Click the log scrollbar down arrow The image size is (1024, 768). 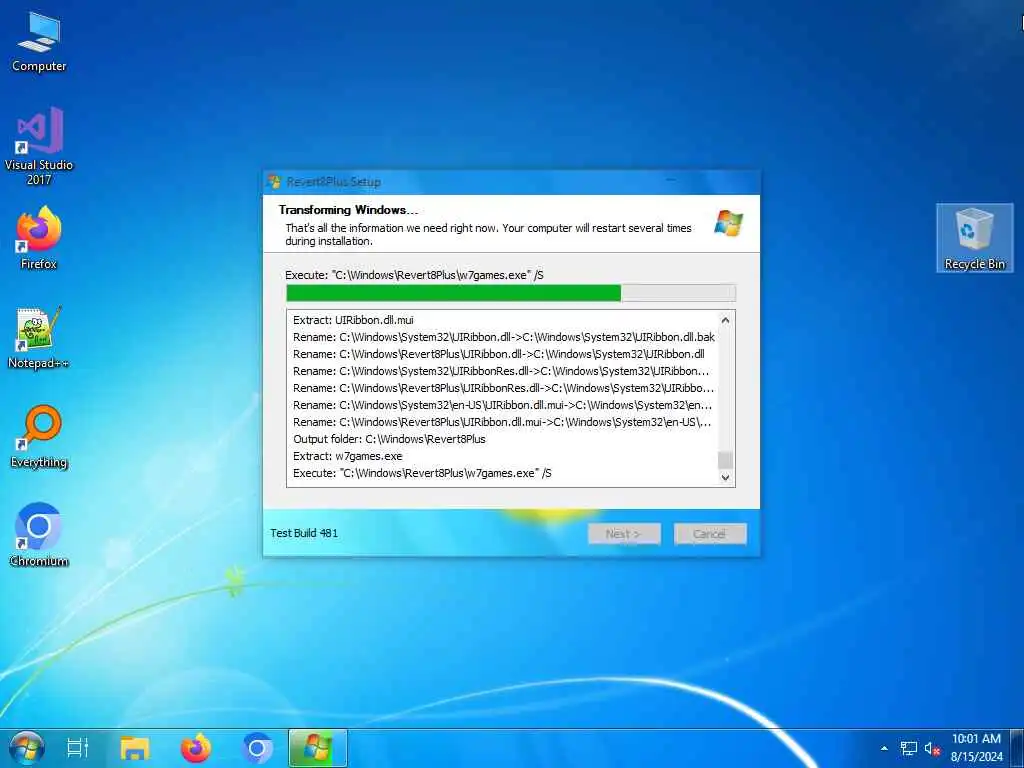[725, 477]
